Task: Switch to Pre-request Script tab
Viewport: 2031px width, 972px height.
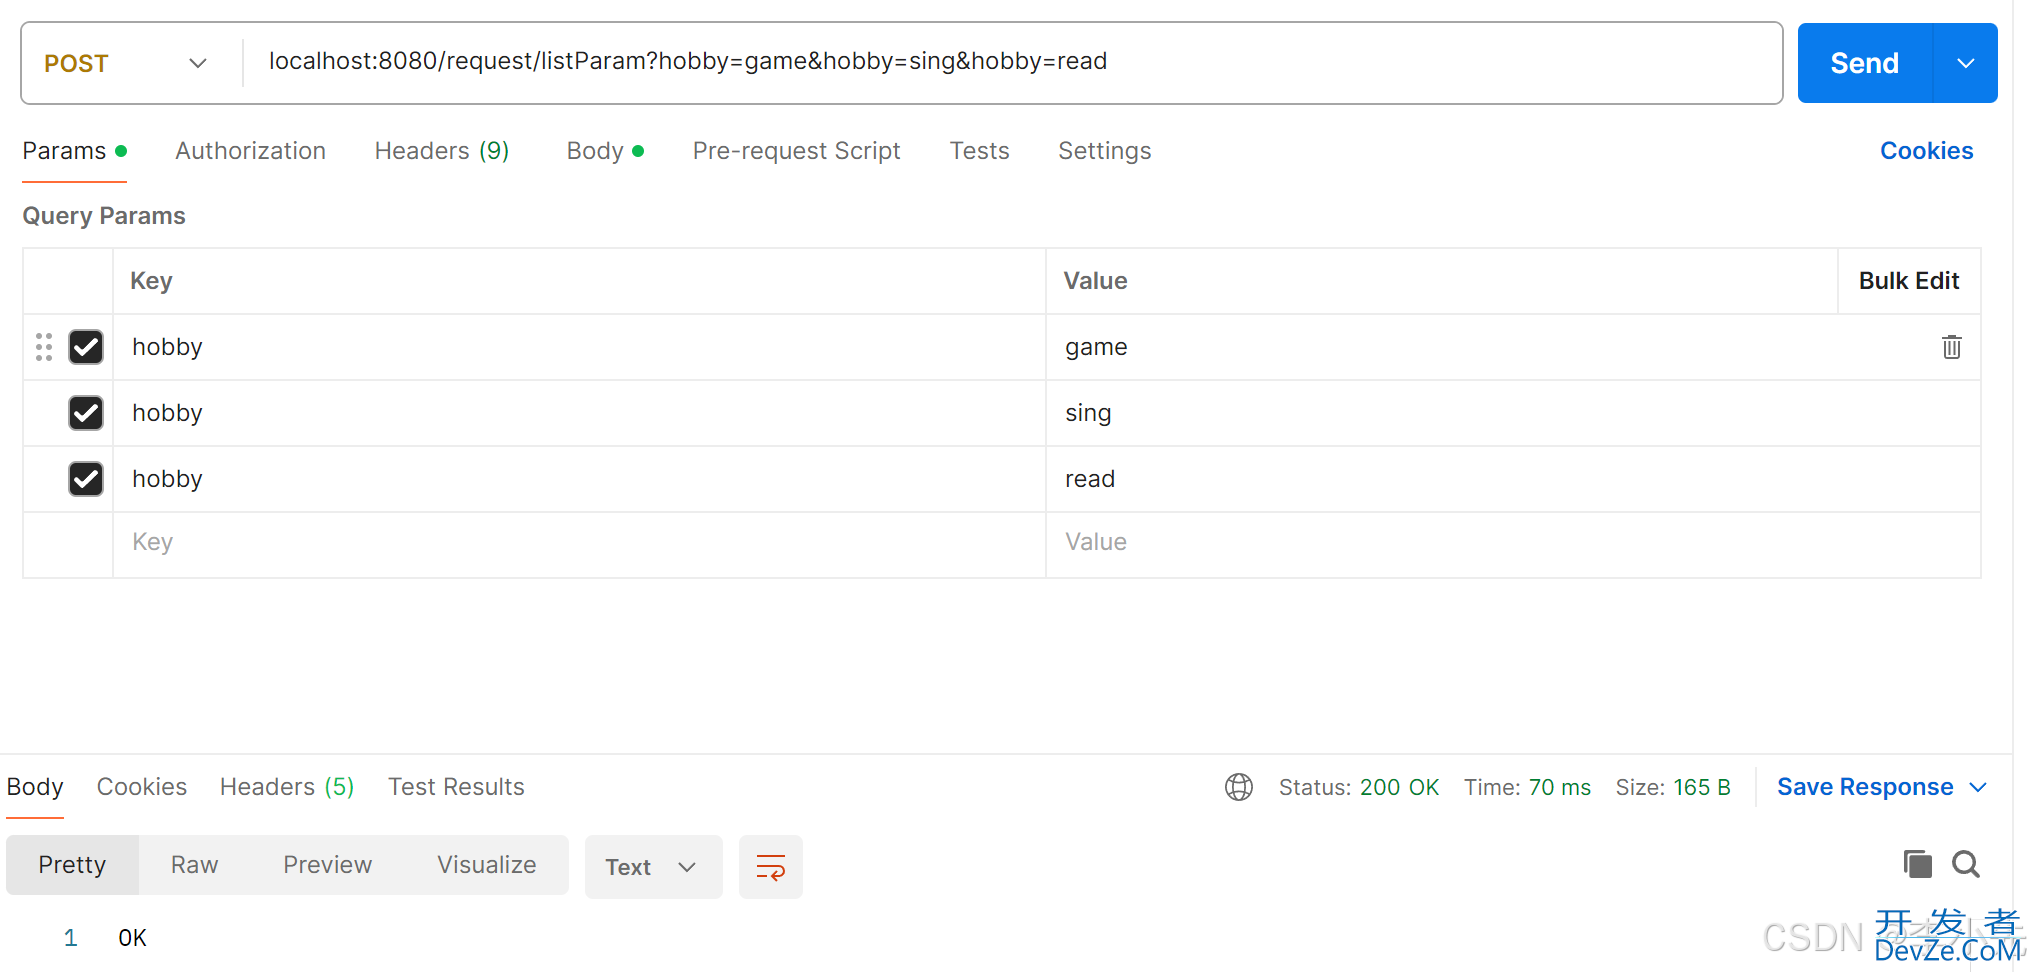Action: click(796, 151)
